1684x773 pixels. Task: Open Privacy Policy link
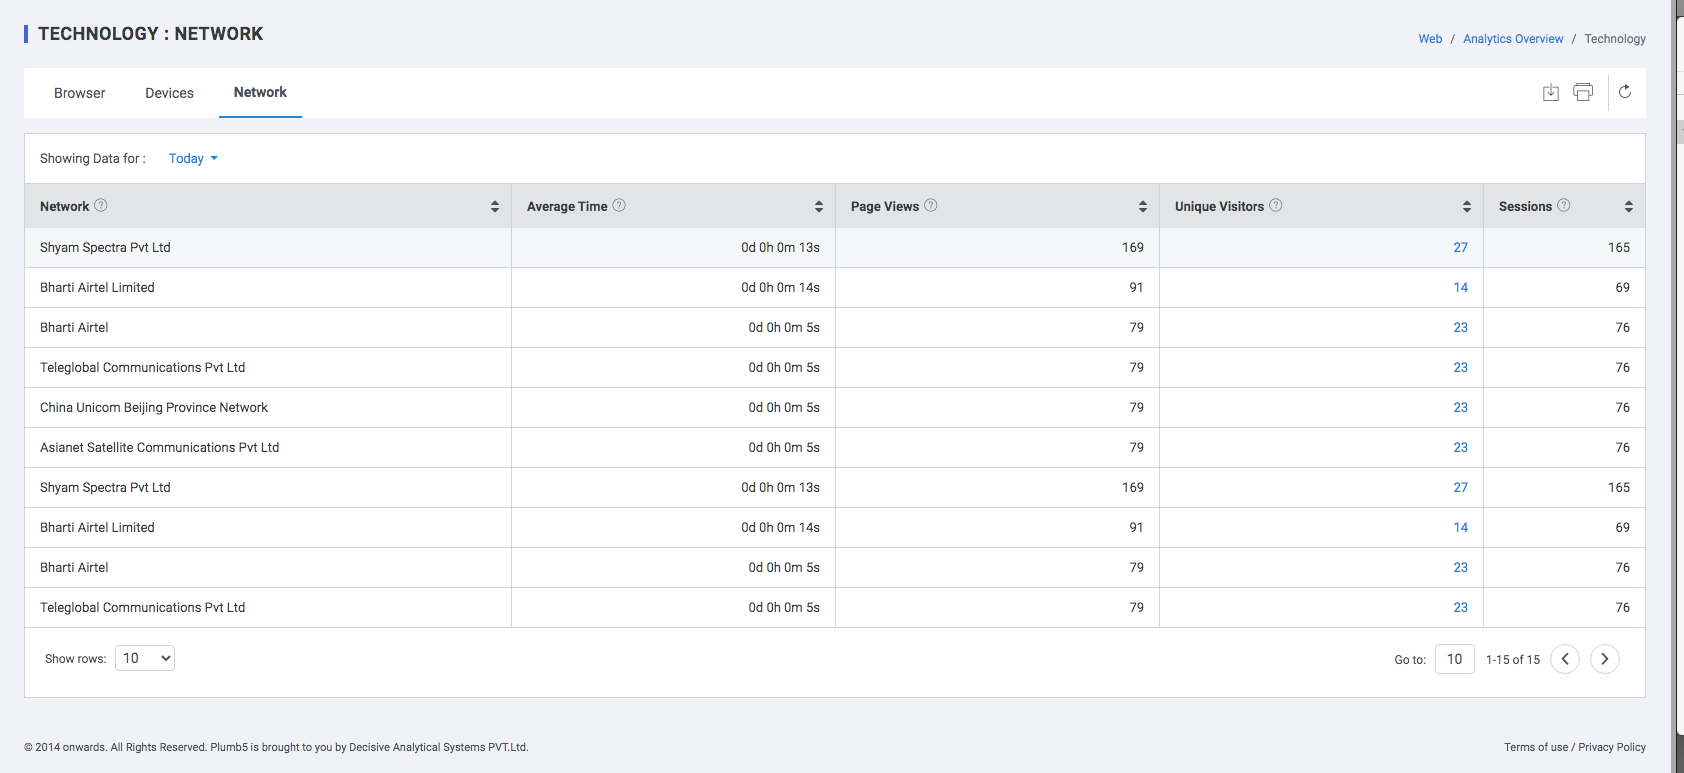tap(1612, 747)
